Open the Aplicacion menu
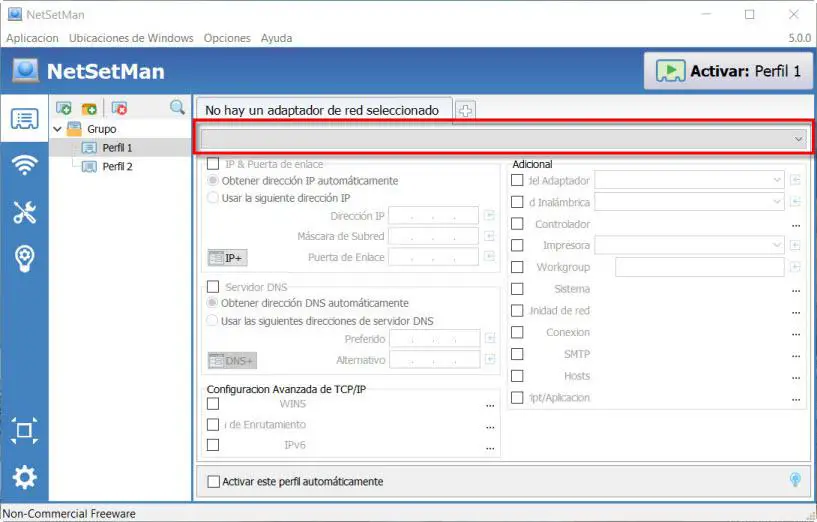The image size is (817, 522). tap(32, 38)
